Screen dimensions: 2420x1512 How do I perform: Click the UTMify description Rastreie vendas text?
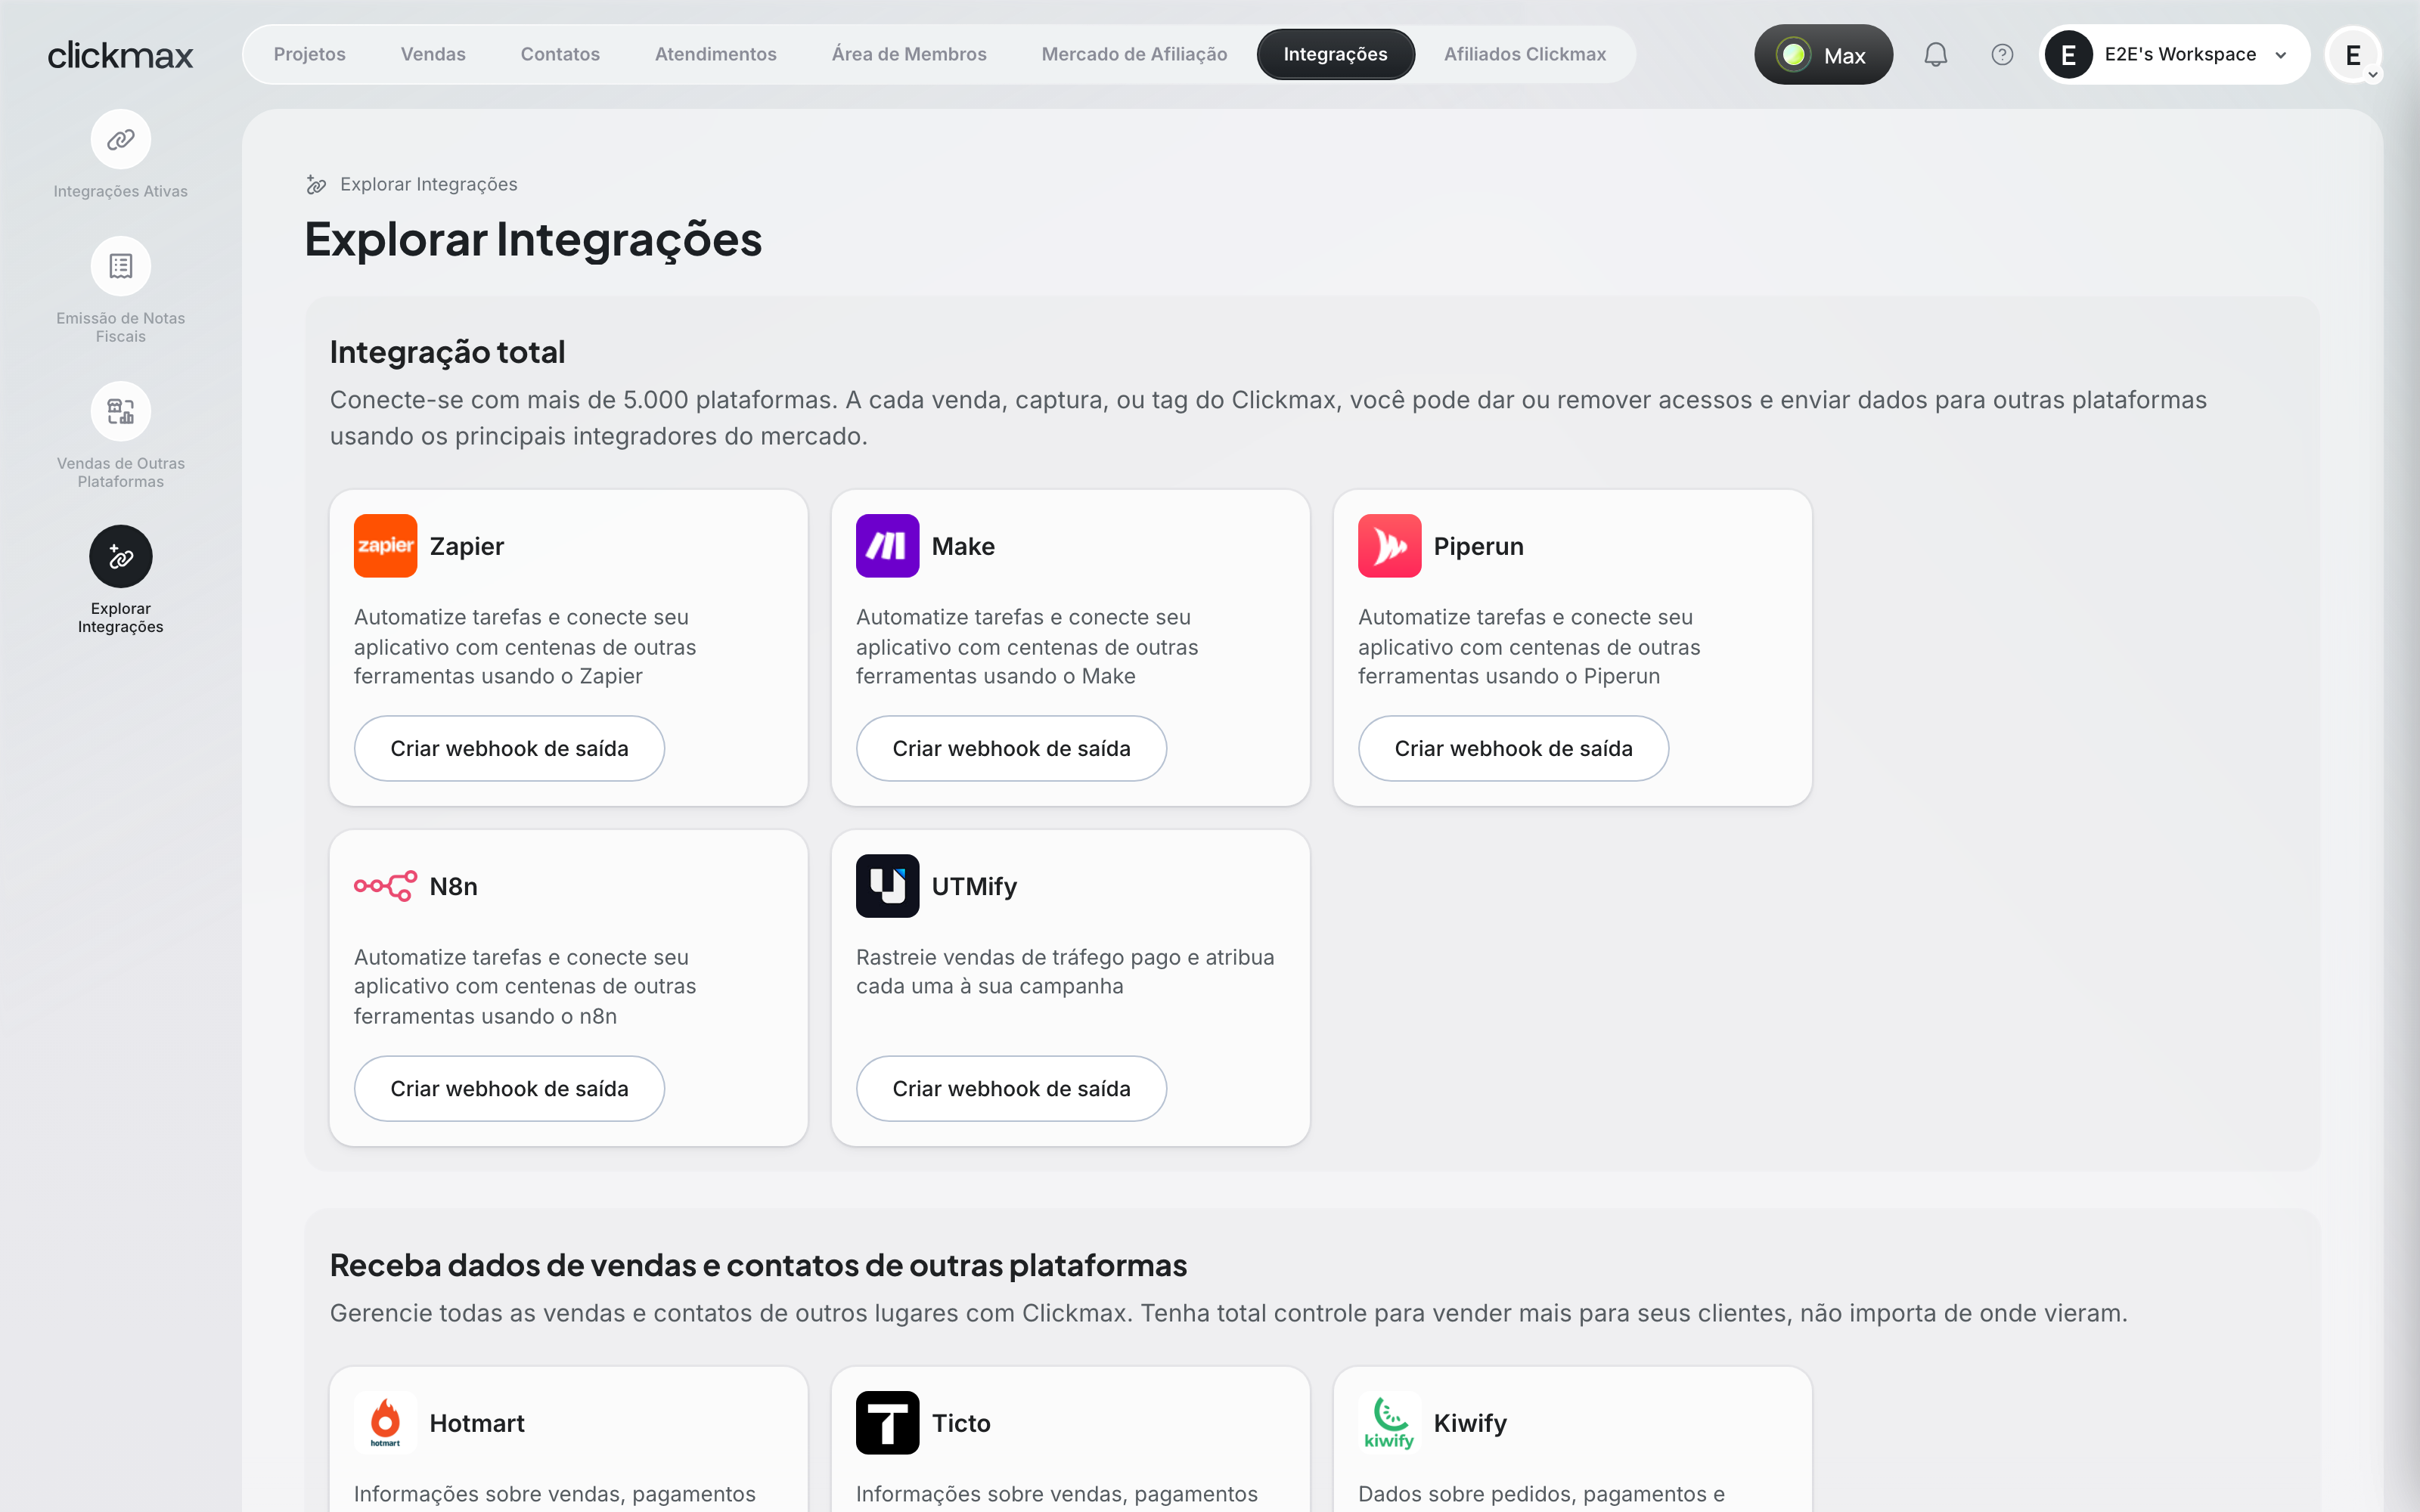pos(1065,972)
